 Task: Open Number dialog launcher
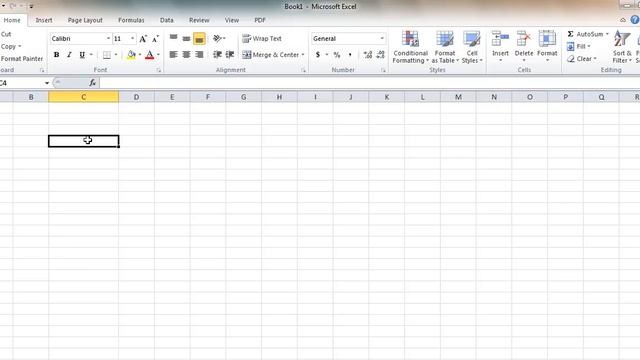383,70
